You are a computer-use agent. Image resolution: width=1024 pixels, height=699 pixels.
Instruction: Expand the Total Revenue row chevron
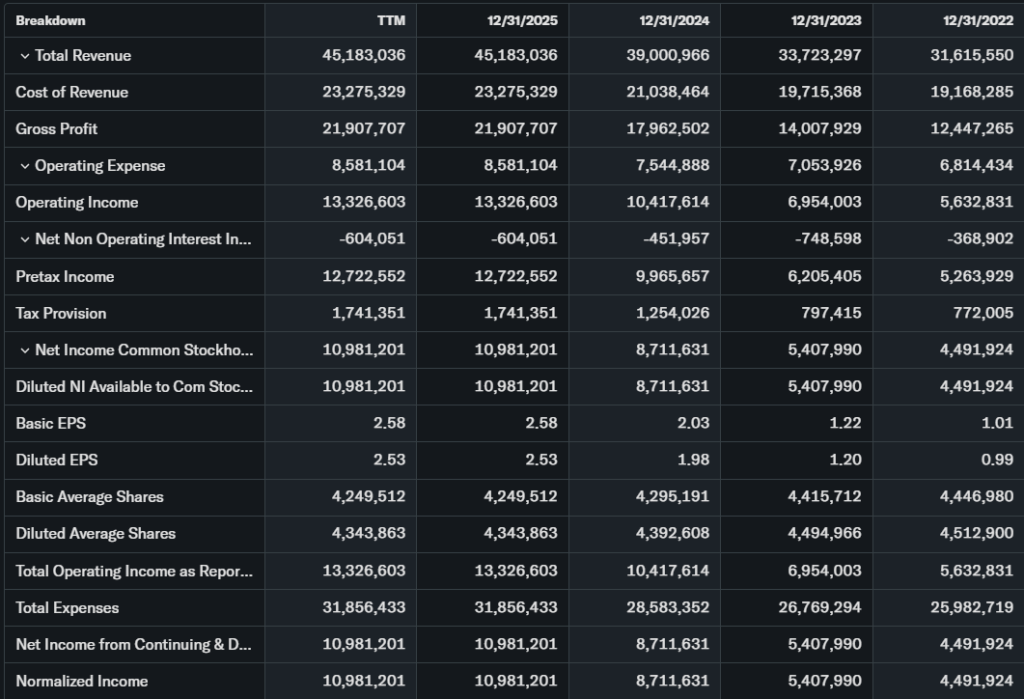click(x=25, y=56)
